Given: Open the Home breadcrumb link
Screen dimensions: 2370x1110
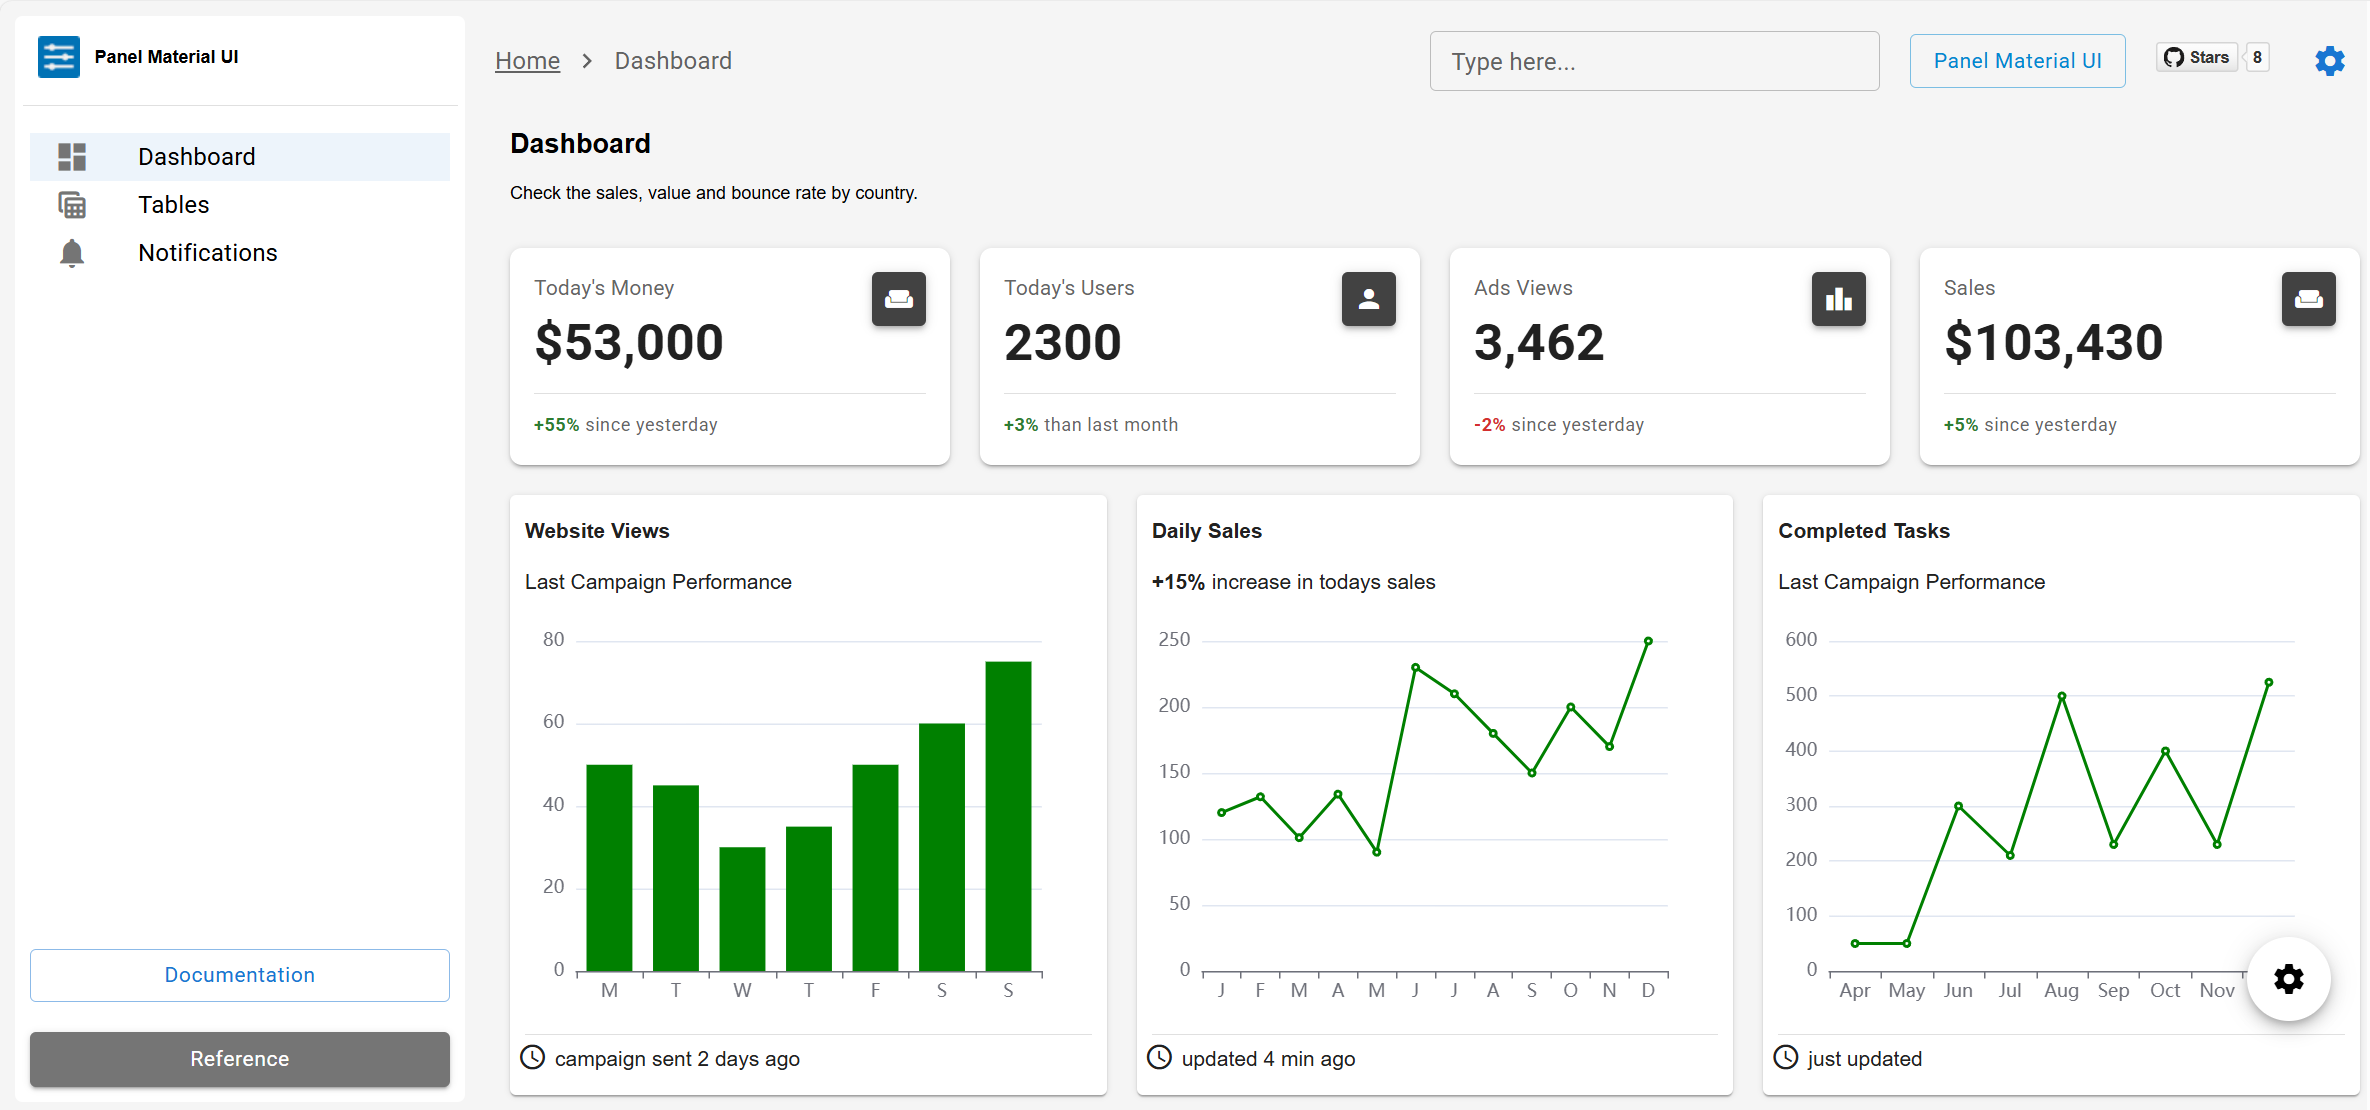Looking at the screenshot, I should click(527, 61).
